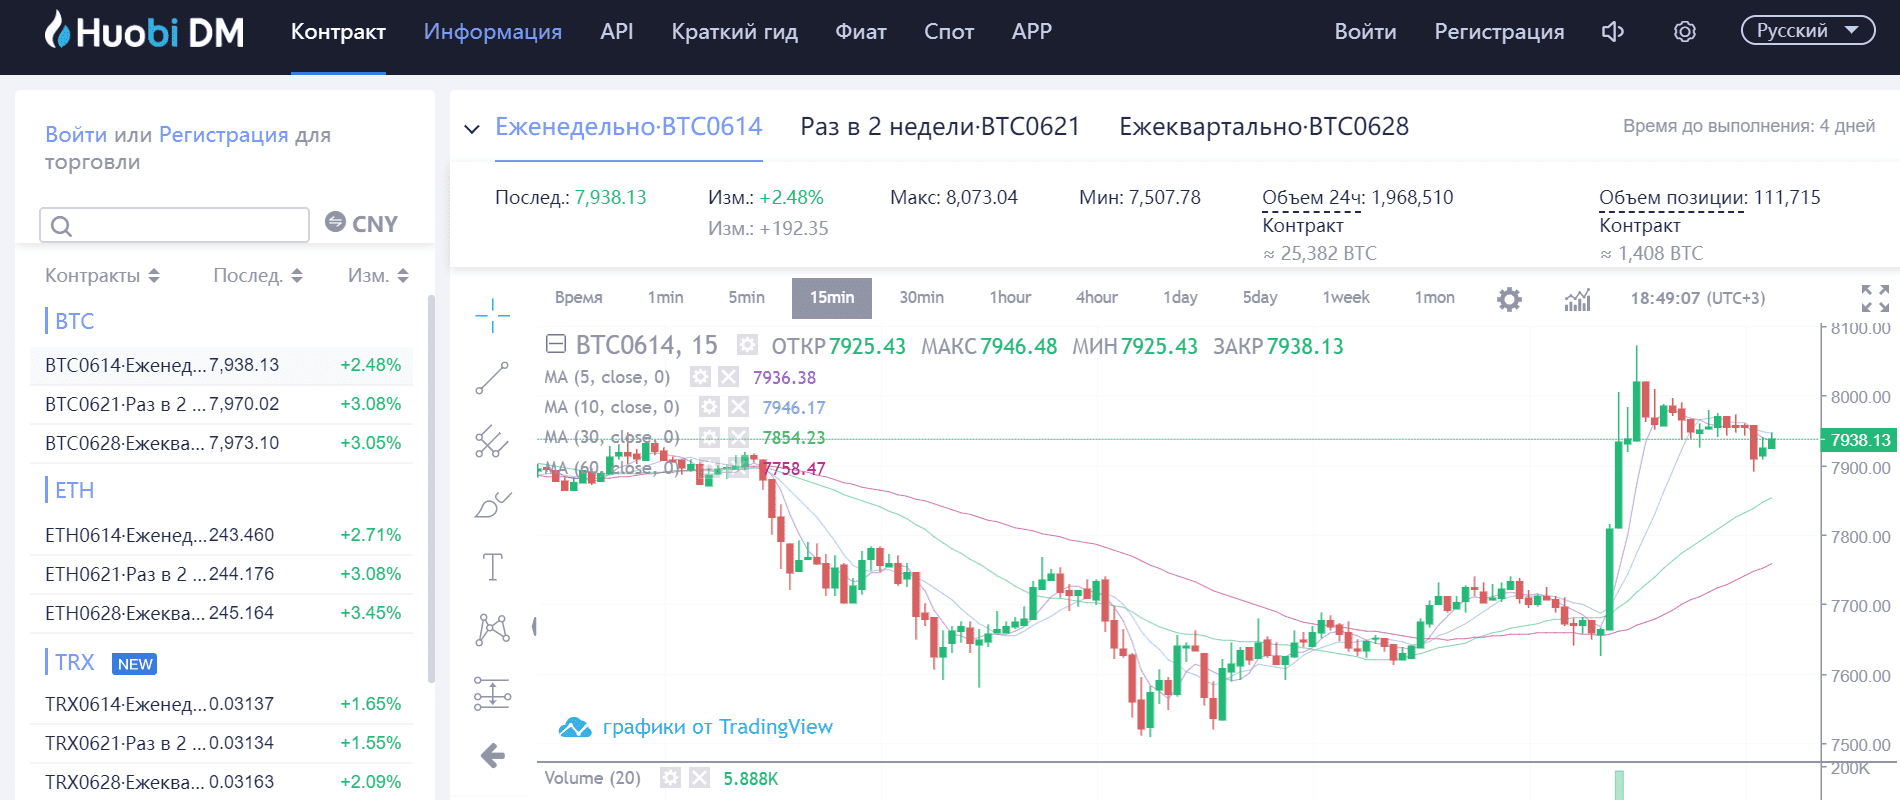
Task: Open the API menu item
Action: (x=617, y=32)
